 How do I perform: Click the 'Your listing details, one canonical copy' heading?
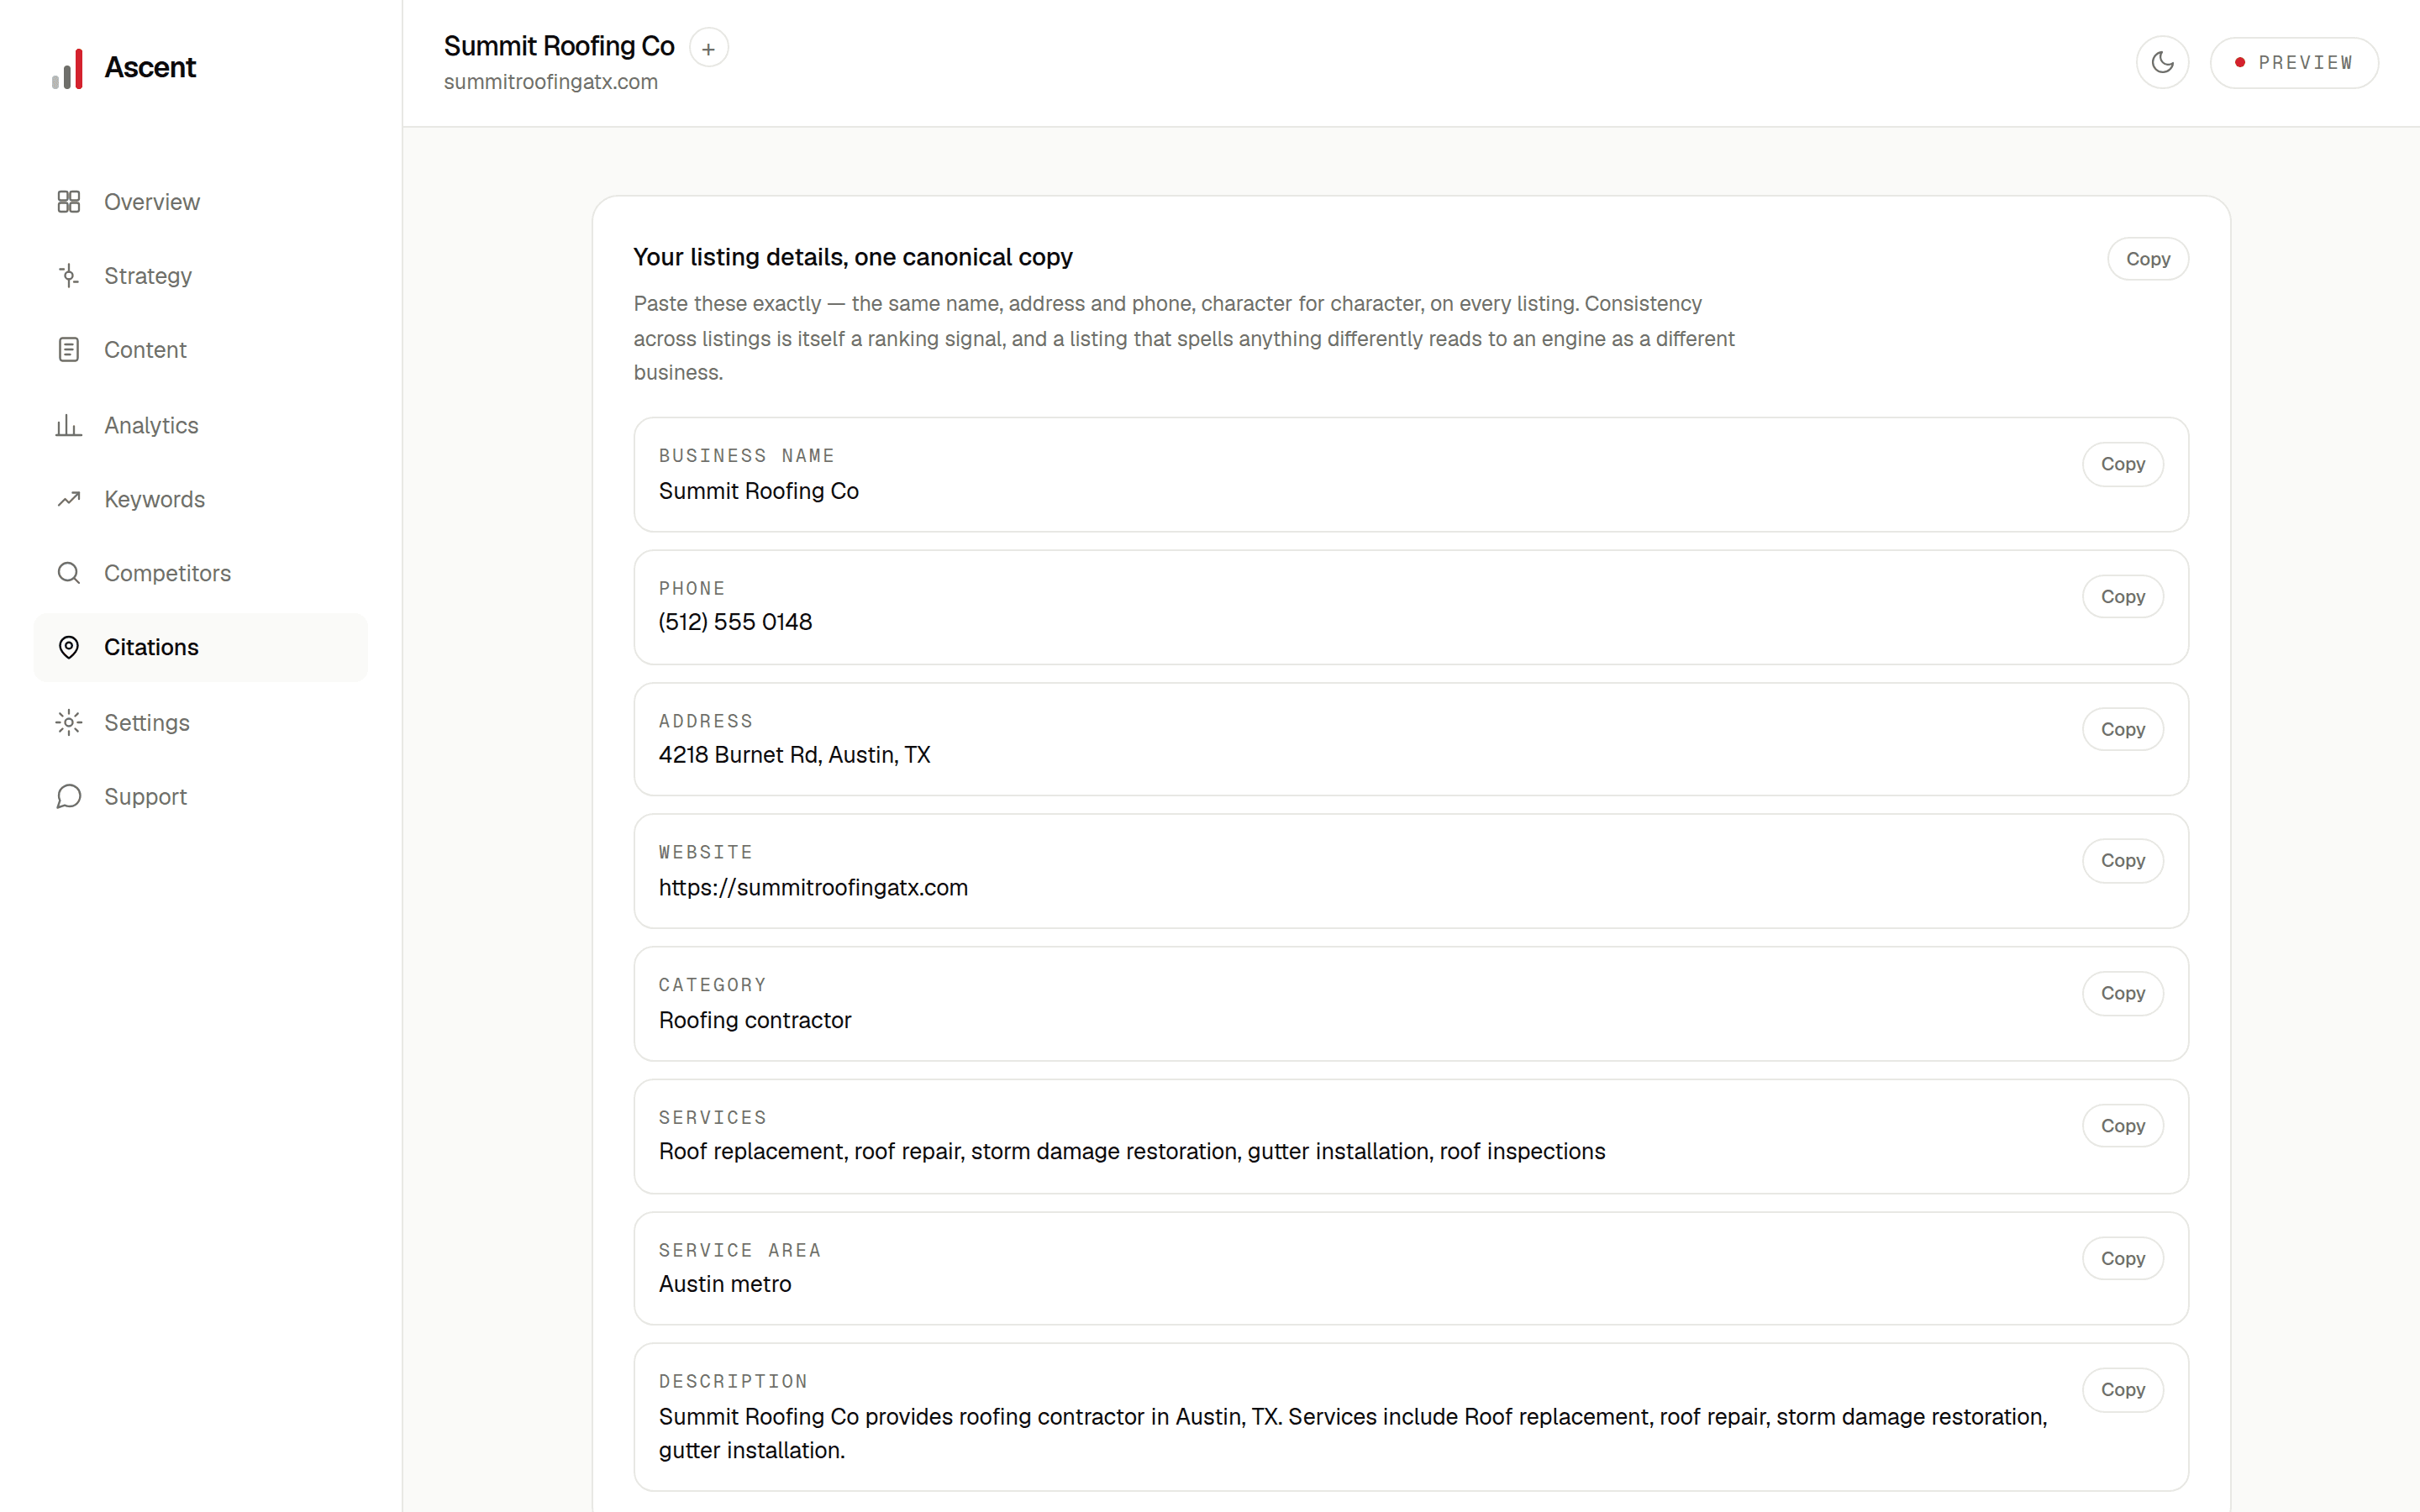[x=853, y=257]
